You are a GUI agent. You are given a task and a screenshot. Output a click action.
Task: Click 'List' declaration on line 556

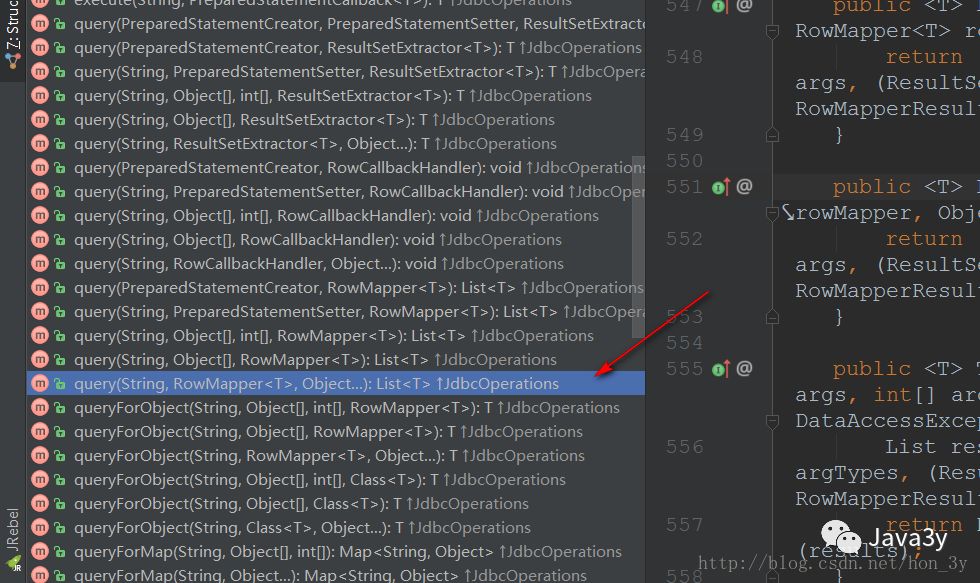(910, 447)
